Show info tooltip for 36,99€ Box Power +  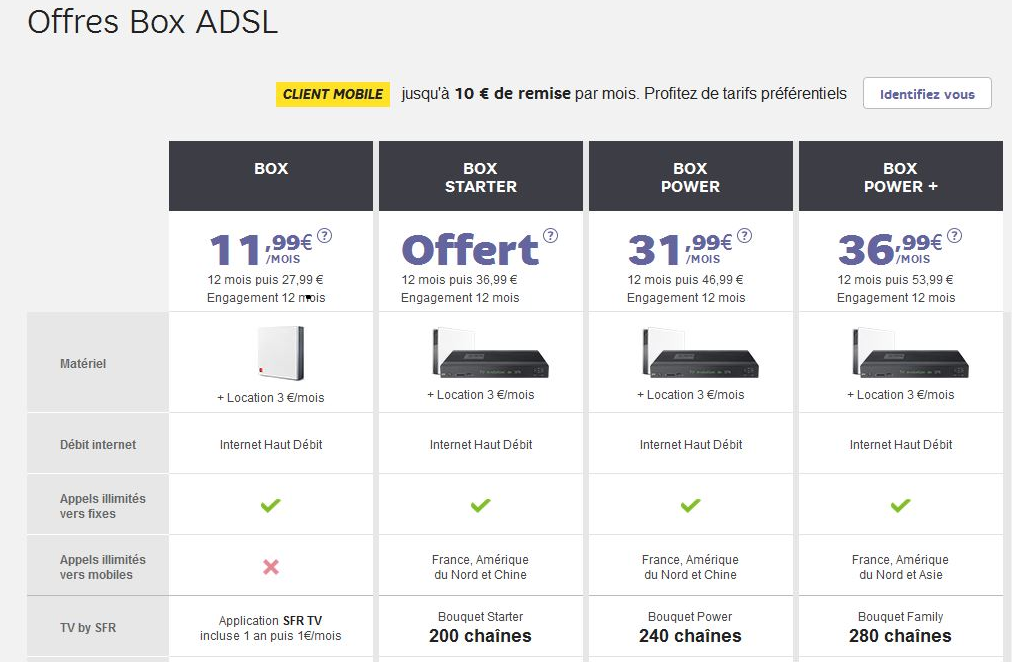point(954,237)
